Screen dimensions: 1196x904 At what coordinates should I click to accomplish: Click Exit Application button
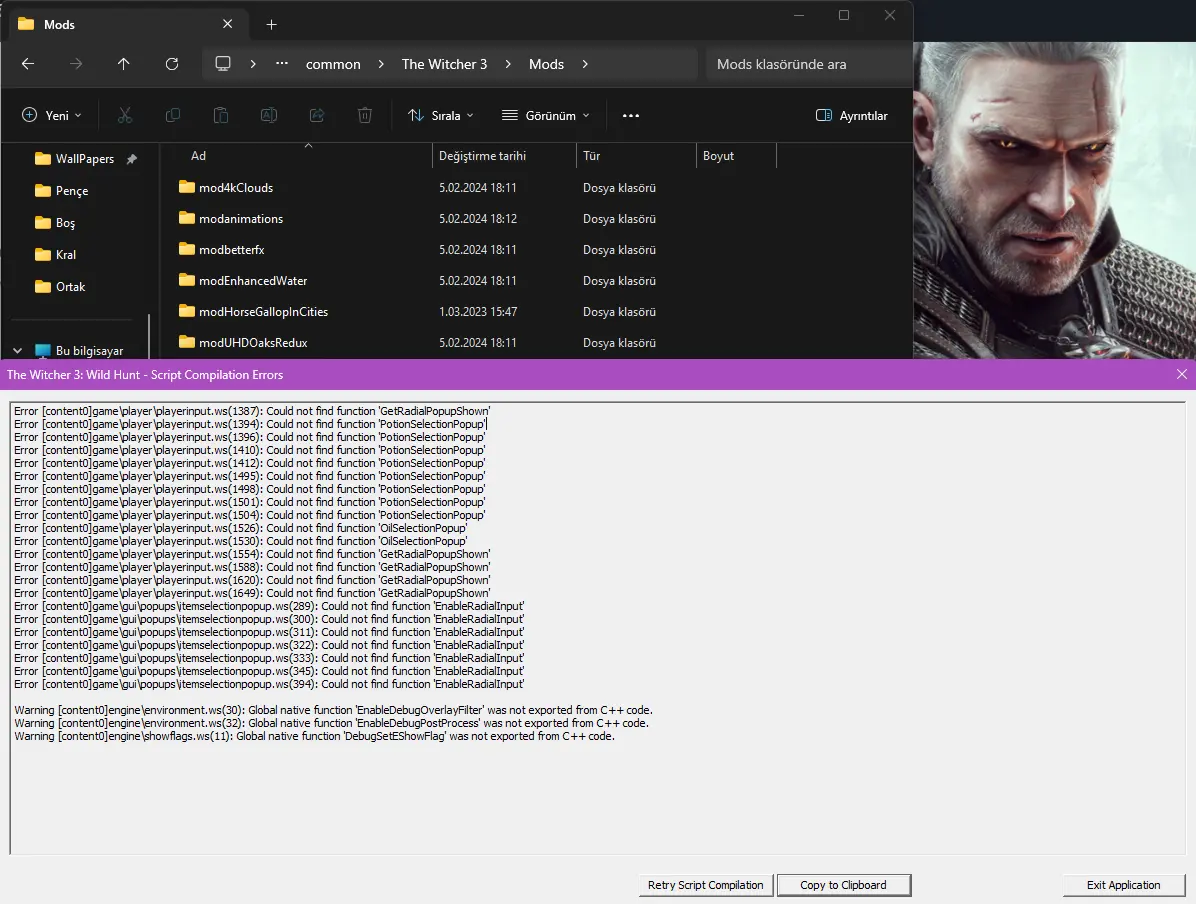(1124, 885)
